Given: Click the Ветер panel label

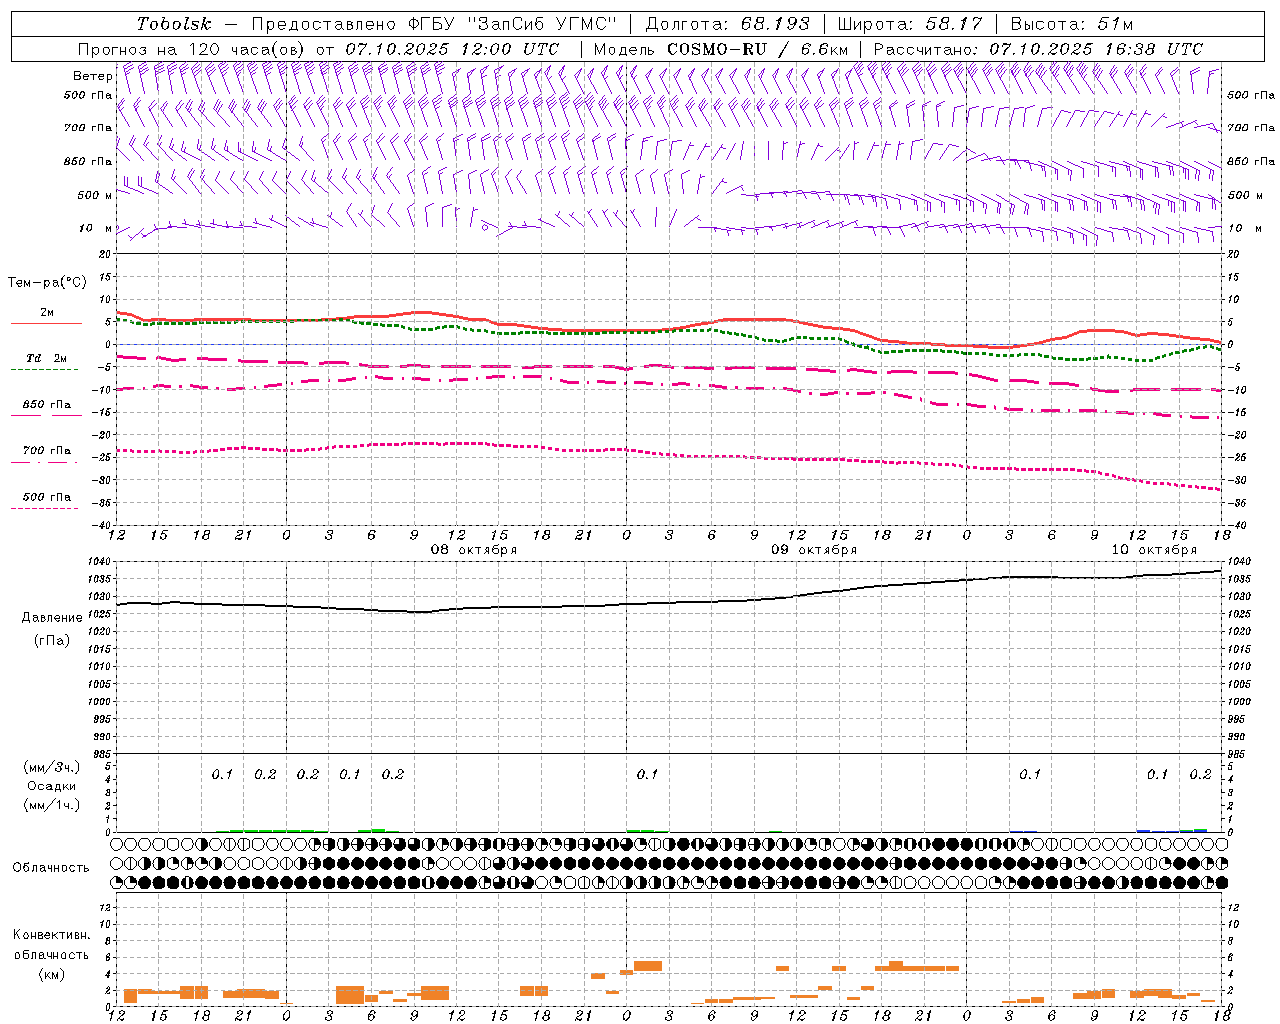Looking at the screenshot, I should coord(92,76).
